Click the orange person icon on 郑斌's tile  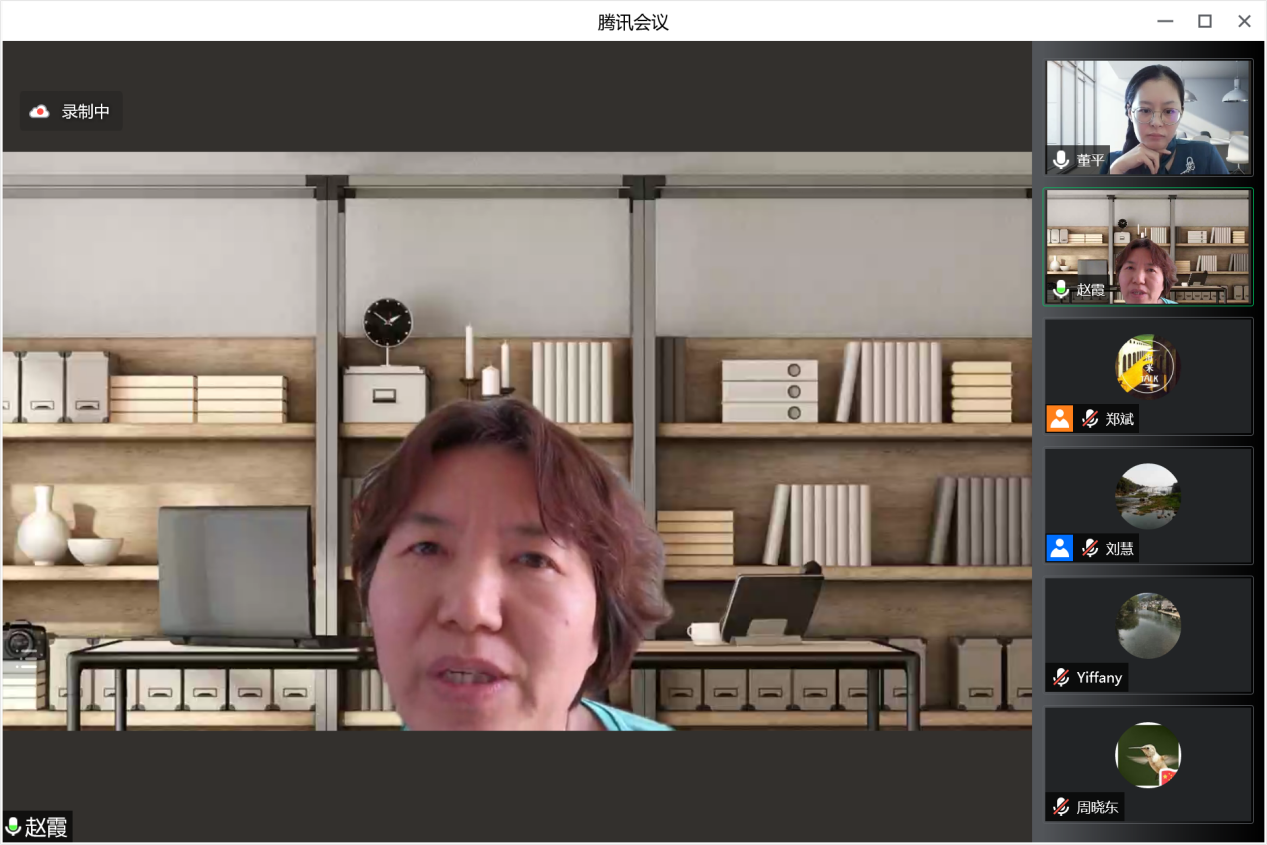pyautogui.click(x=1060, y=418)
